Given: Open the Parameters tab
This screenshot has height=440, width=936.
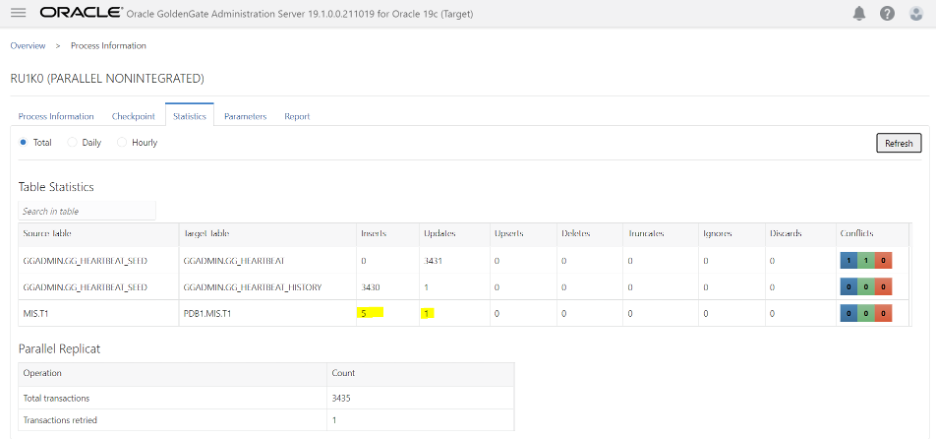Looking at the screenshot, I should (245, 116).
